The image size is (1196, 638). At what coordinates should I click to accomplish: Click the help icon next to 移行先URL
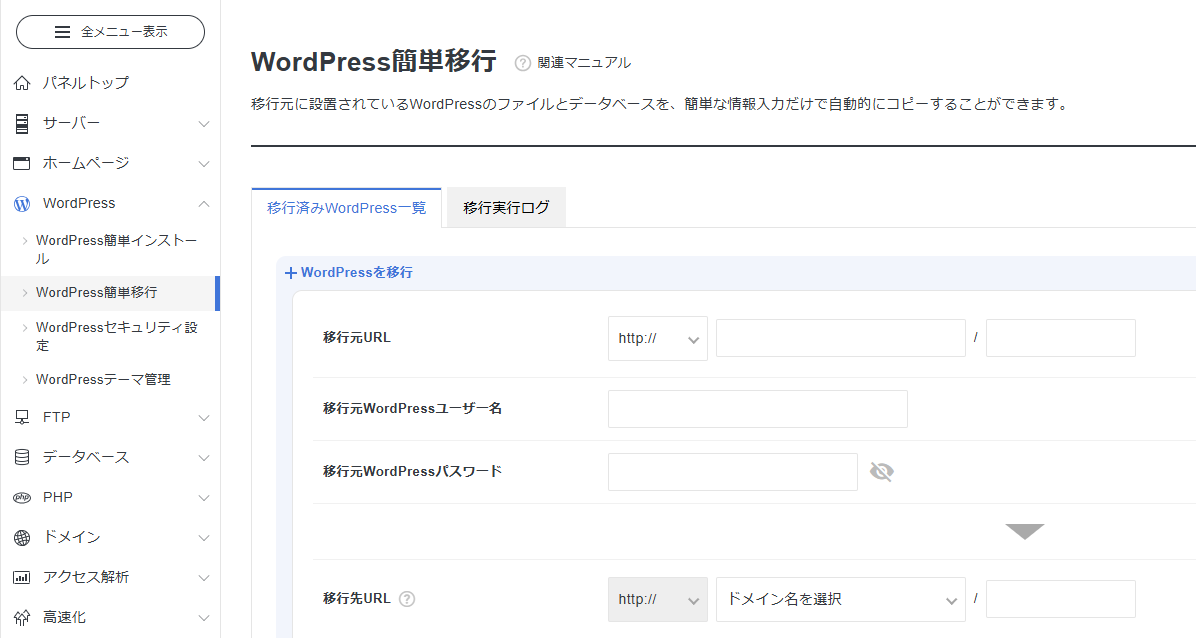click(407, 599)
